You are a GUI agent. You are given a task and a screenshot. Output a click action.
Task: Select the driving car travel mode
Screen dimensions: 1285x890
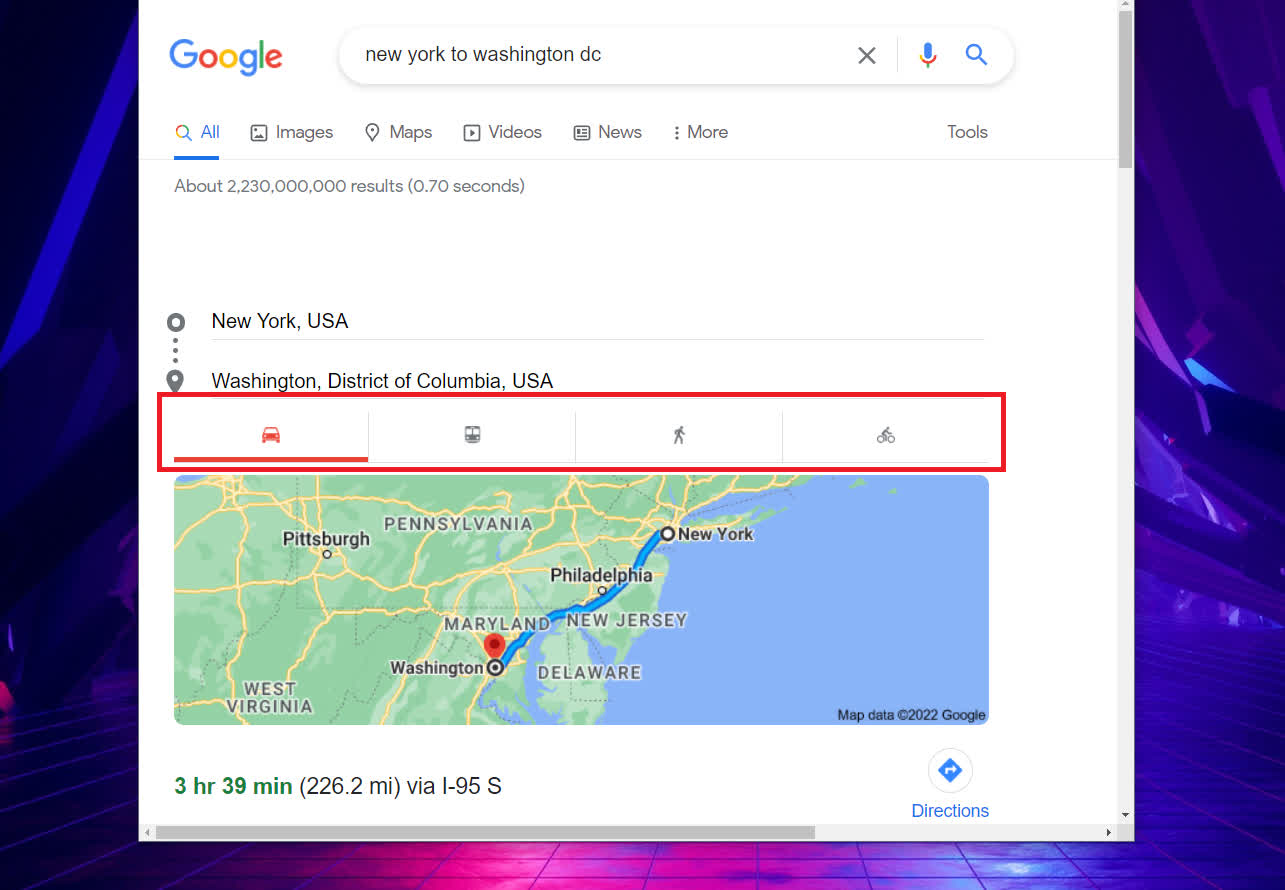coord(271,435)
